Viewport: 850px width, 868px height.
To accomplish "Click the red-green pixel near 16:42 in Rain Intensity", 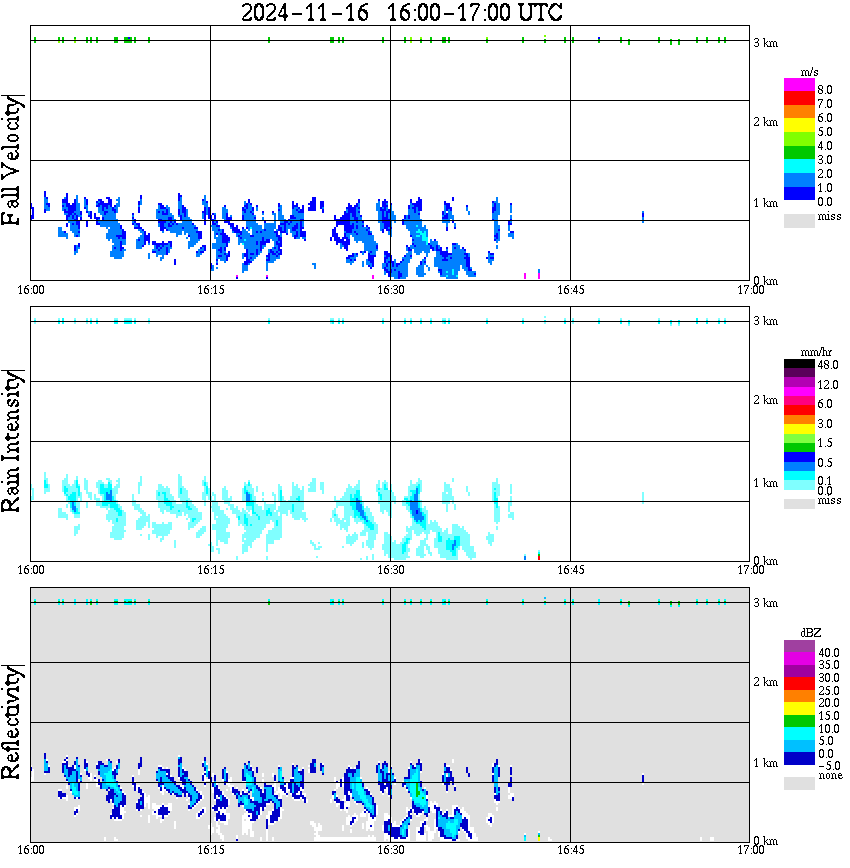I will pyautogui.click(x=539, y=555).
